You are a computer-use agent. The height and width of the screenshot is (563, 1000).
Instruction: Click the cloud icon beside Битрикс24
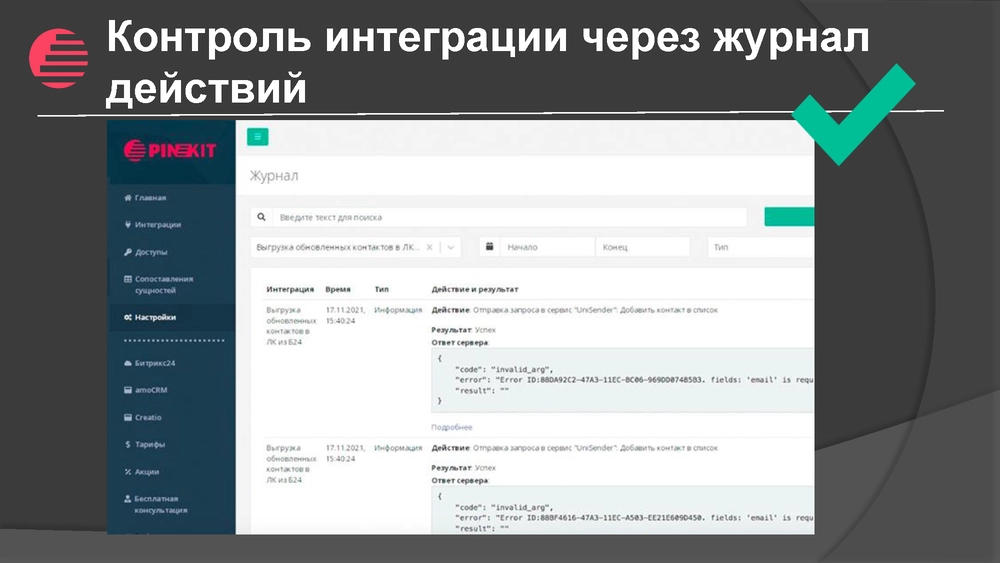(127, 363)
